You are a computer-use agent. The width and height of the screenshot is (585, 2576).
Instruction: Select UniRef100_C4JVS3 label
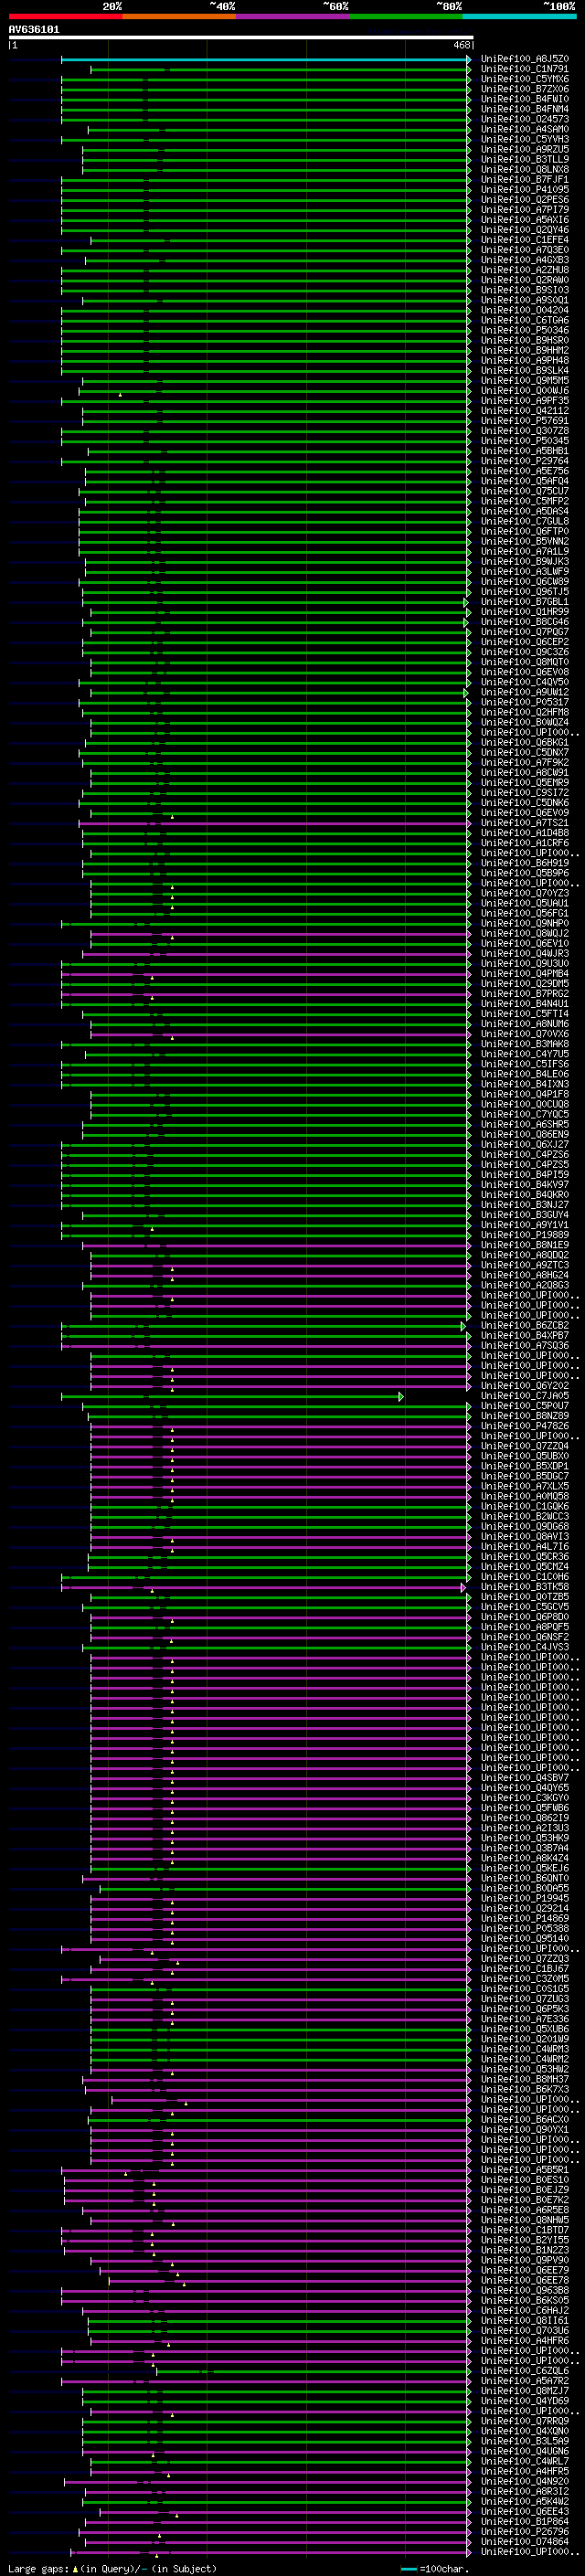click(525, 1648)
